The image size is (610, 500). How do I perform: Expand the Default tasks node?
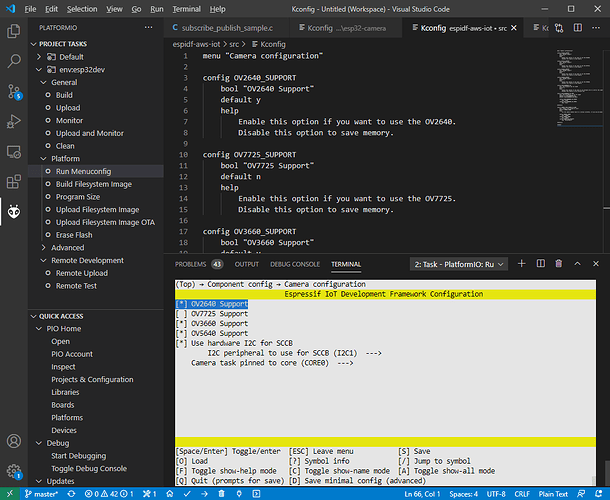39,57
